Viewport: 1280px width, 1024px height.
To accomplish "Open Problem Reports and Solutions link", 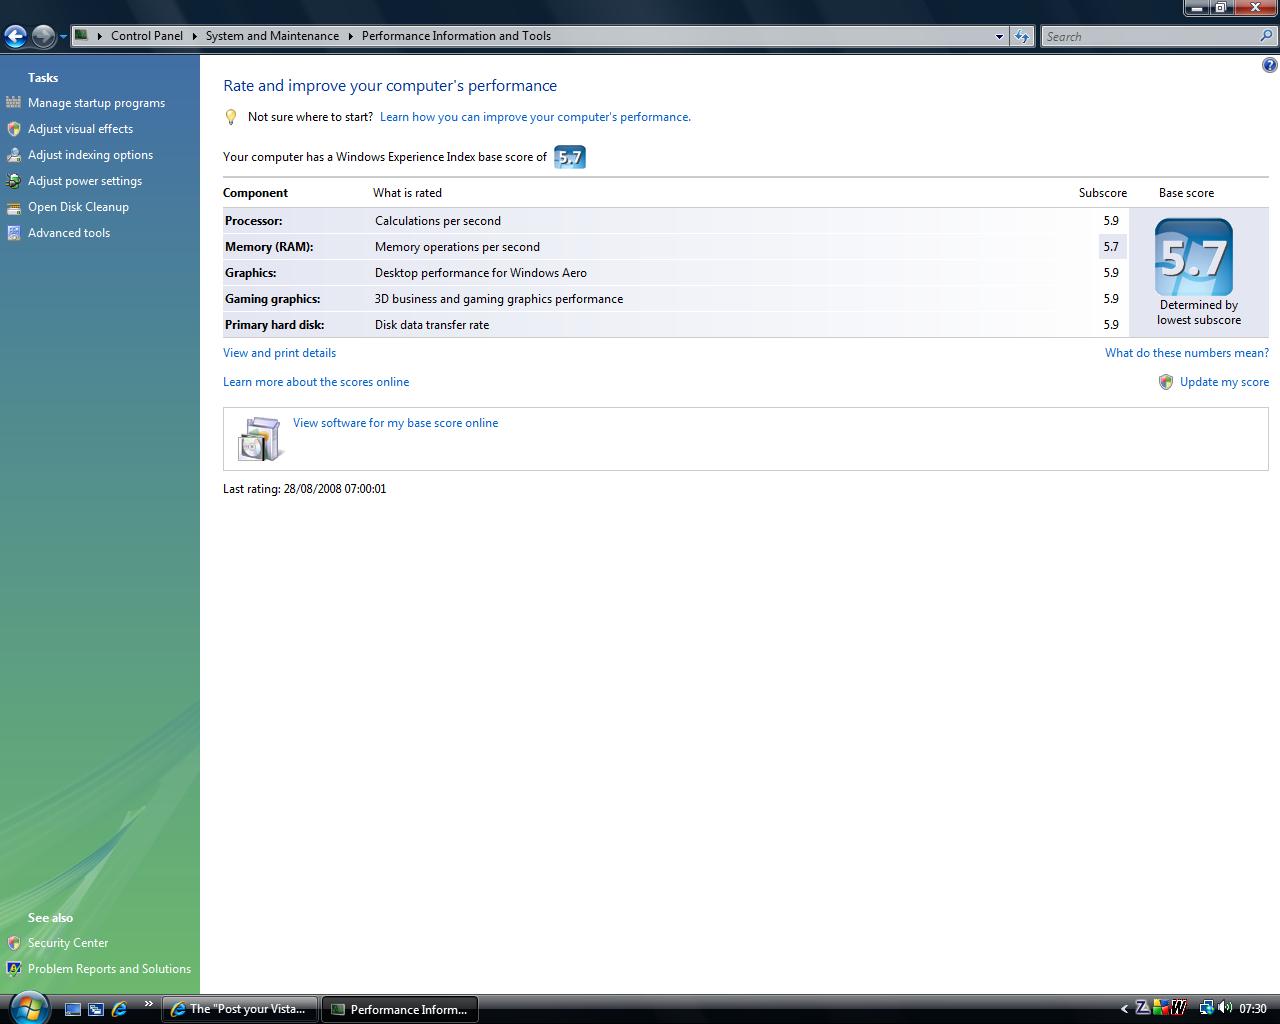I will coord(109,969).
